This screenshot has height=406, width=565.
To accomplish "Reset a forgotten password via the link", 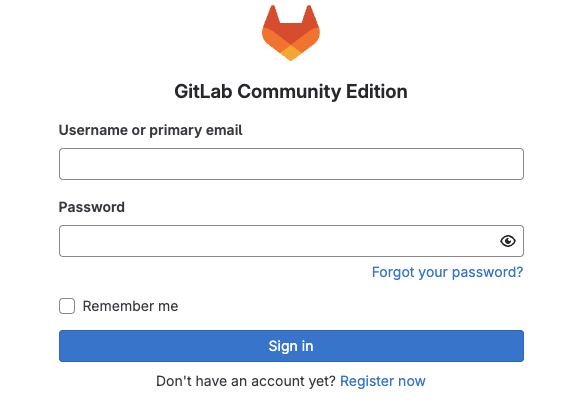I will (x=447, y=272).
